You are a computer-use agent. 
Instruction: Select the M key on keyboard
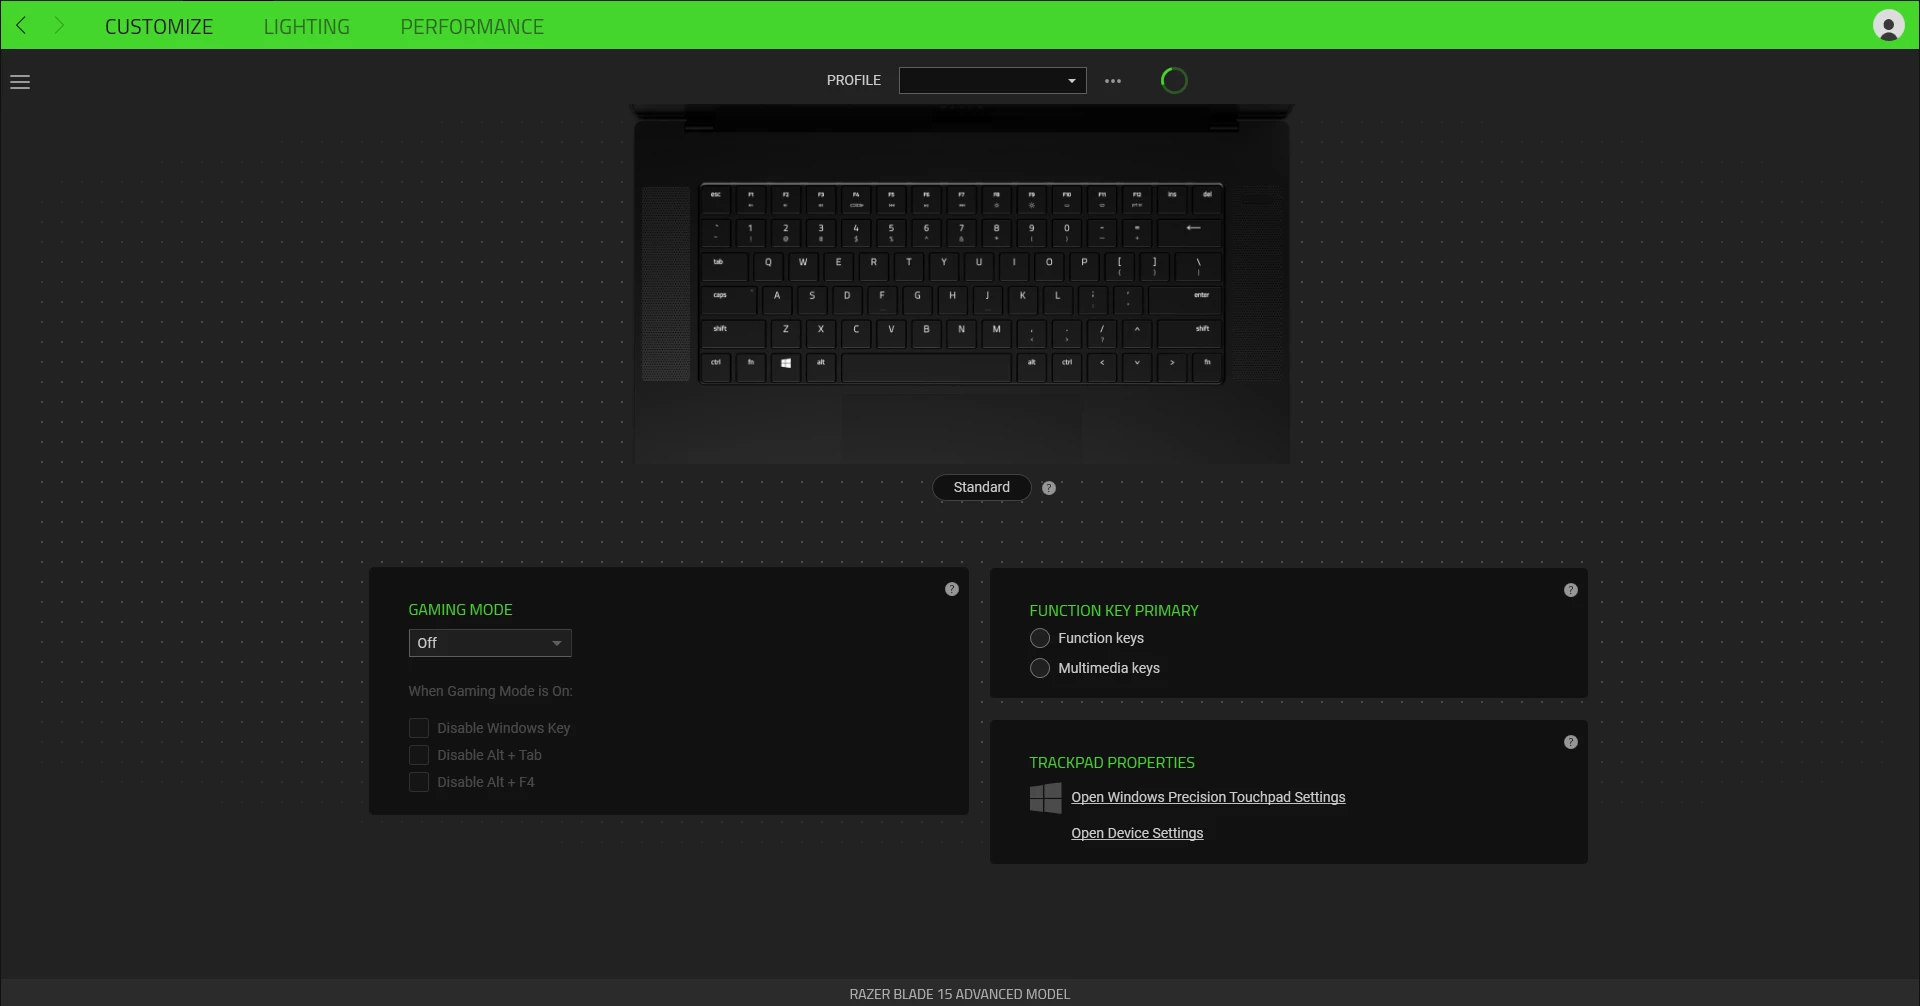point(996,332)
